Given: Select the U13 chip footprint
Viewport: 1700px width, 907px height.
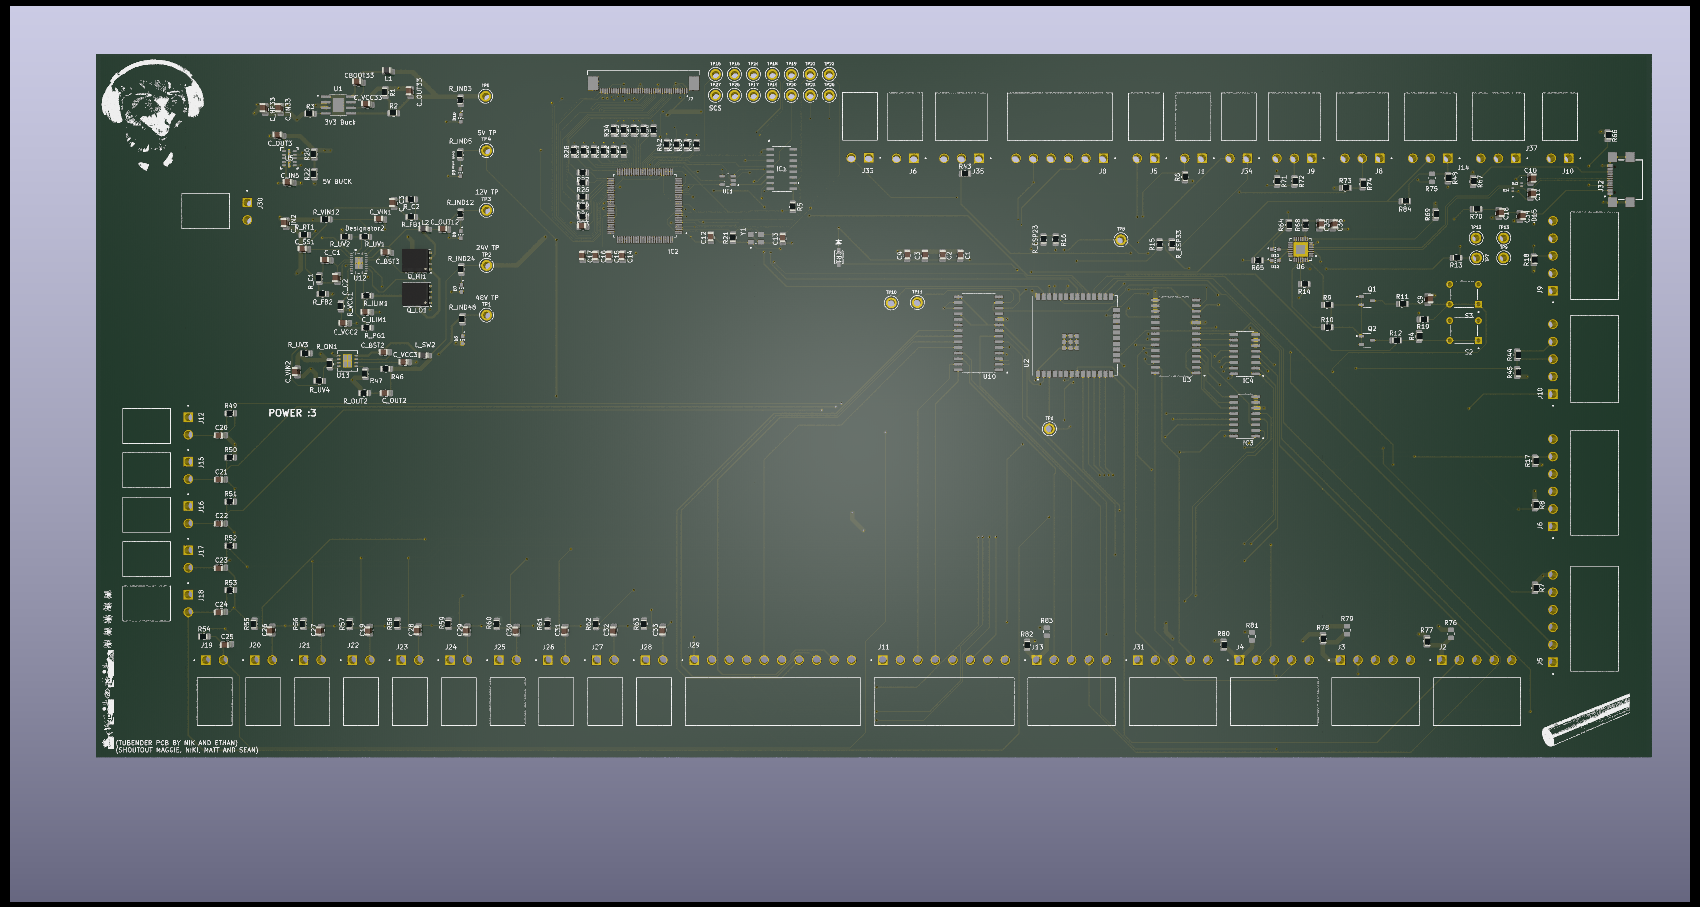Looking at the screenshot, I should pyautogui.click(x=346, y=360).
